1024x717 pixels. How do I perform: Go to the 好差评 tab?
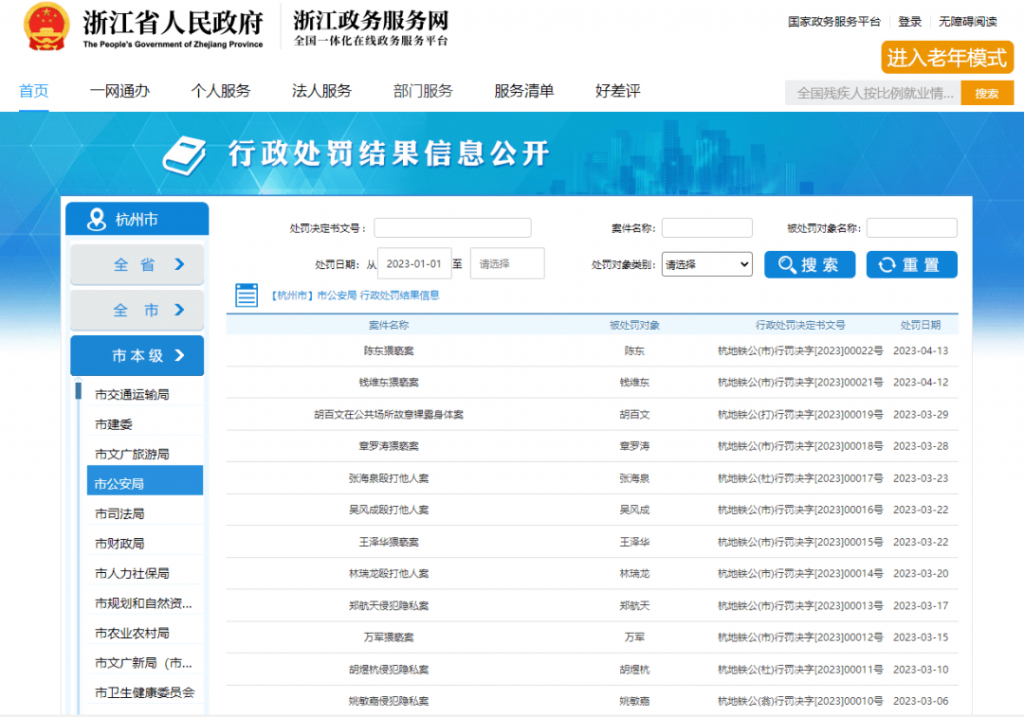(x=617, y=91)
